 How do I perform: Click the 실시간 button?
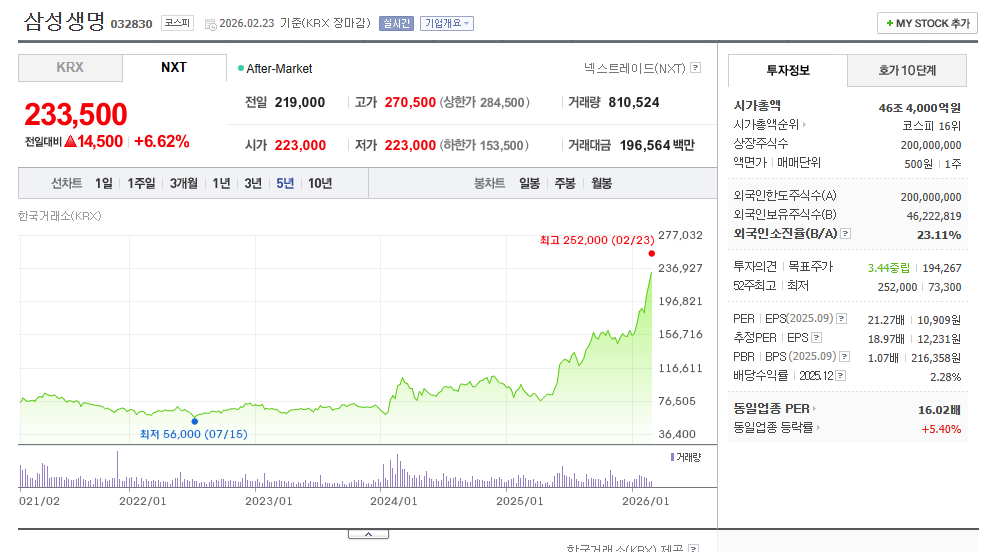coord(396,24)
